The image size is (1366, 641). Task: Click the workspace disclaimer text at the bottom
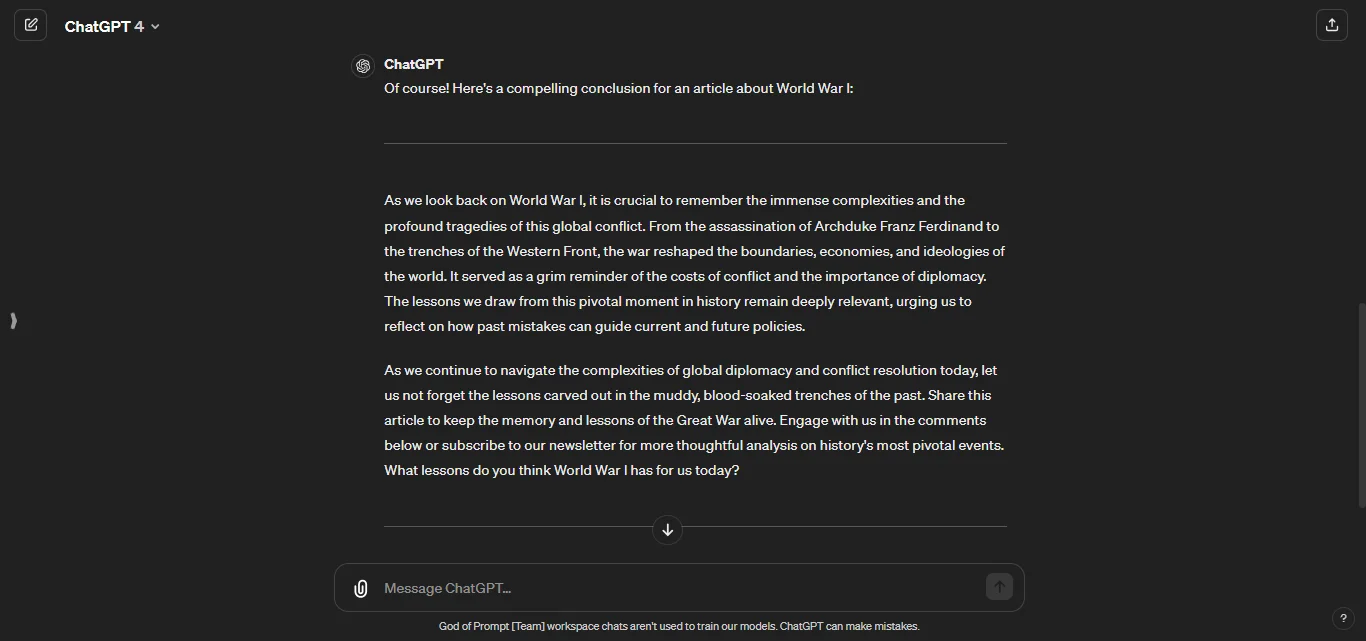pyautogui.click(x=679, y=626)
